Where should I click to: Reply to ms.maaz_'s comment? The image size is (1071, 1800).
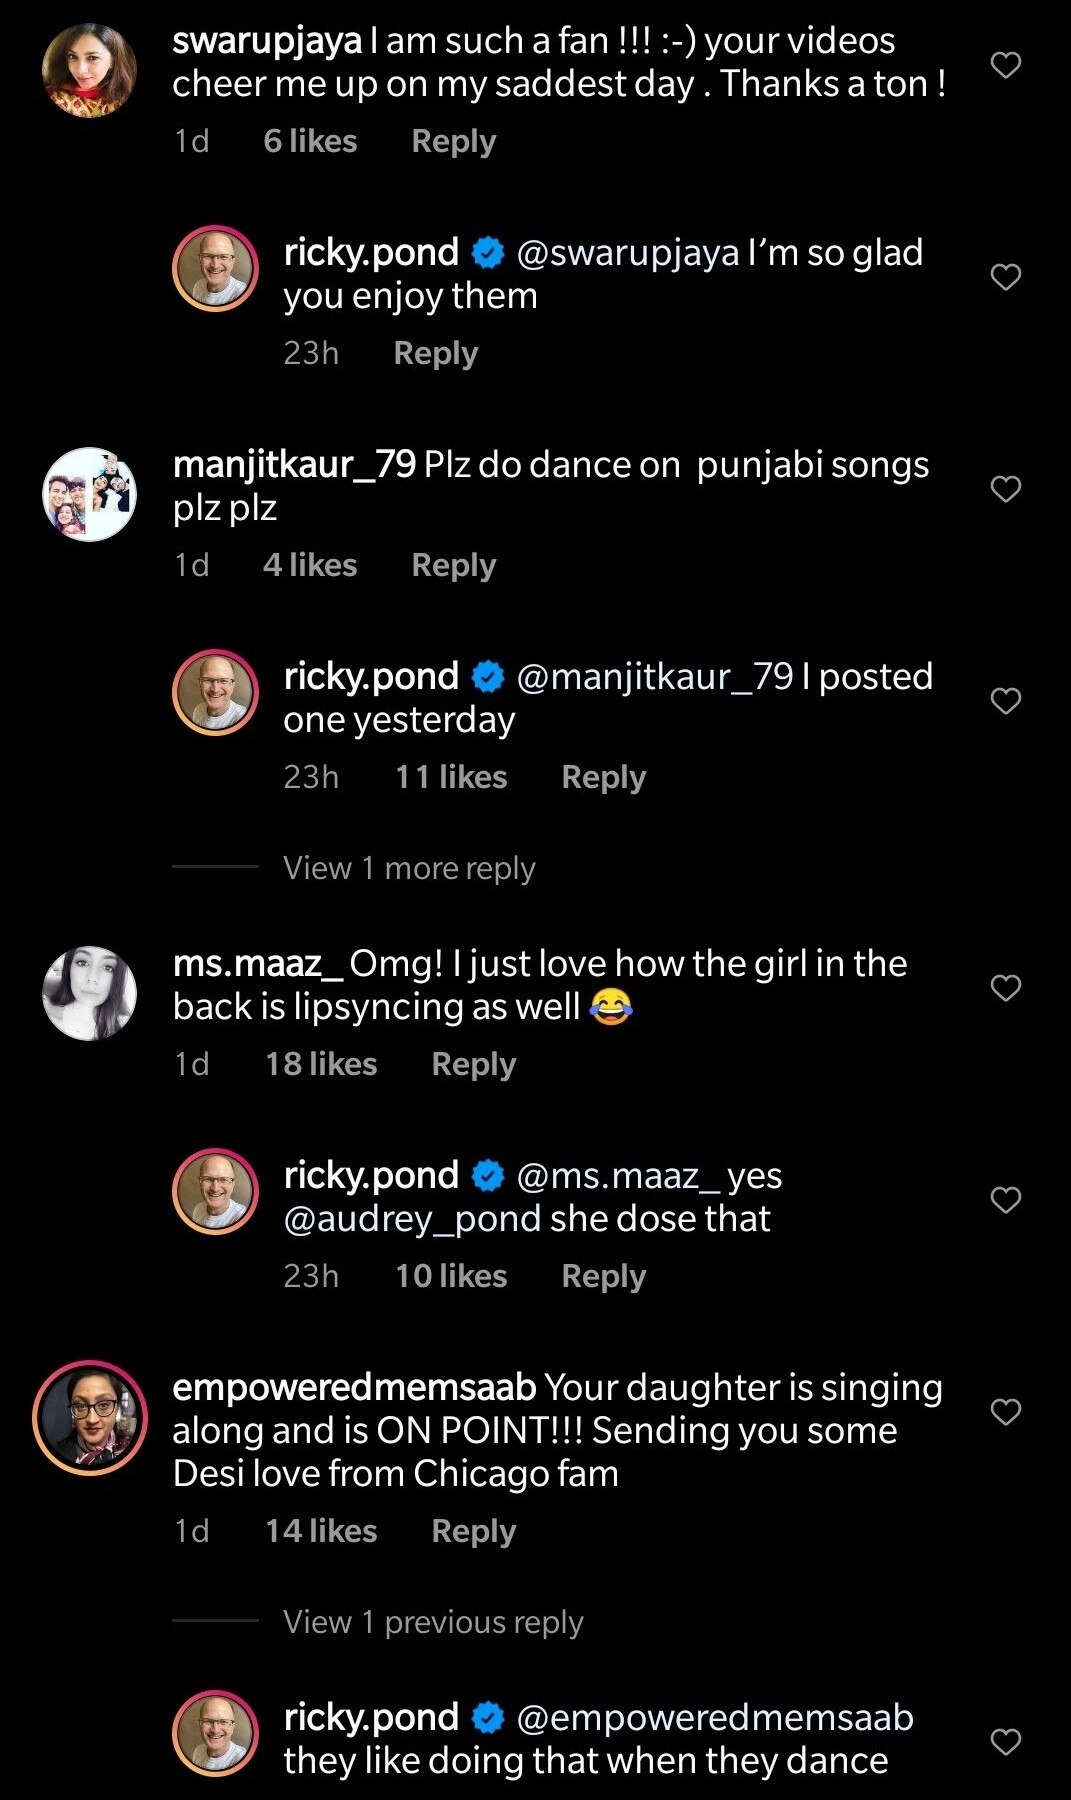[x=473, y=1064]
